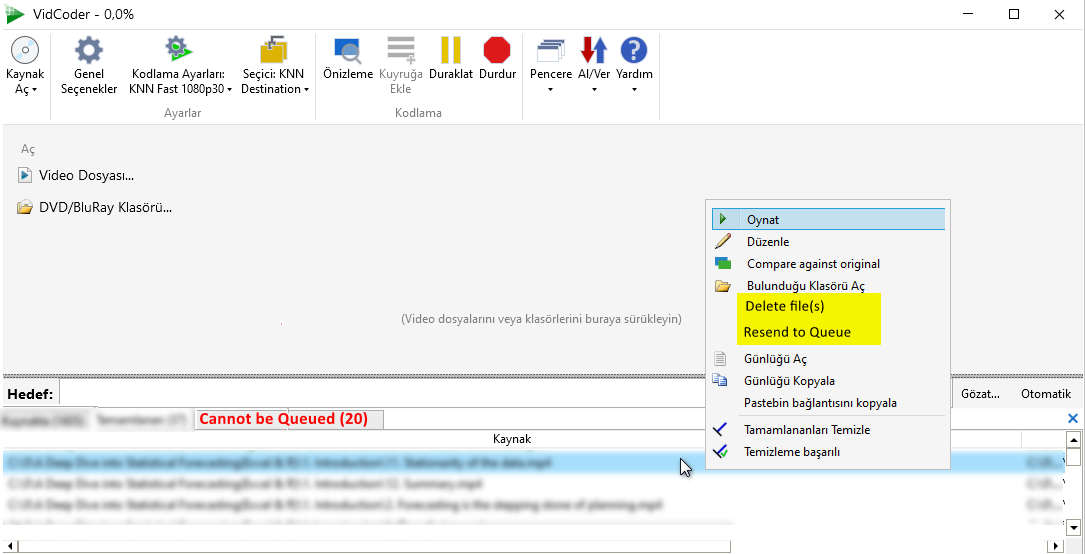Viewport: 1085px width, 554px height.
Task: Select Pastebin bağlantısını kopyala
Action: click(820, 403)
